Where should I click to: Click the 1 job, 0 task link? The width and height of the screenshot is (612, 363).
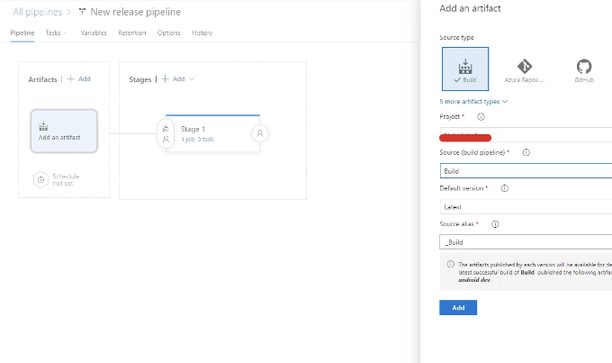[197, 139]
